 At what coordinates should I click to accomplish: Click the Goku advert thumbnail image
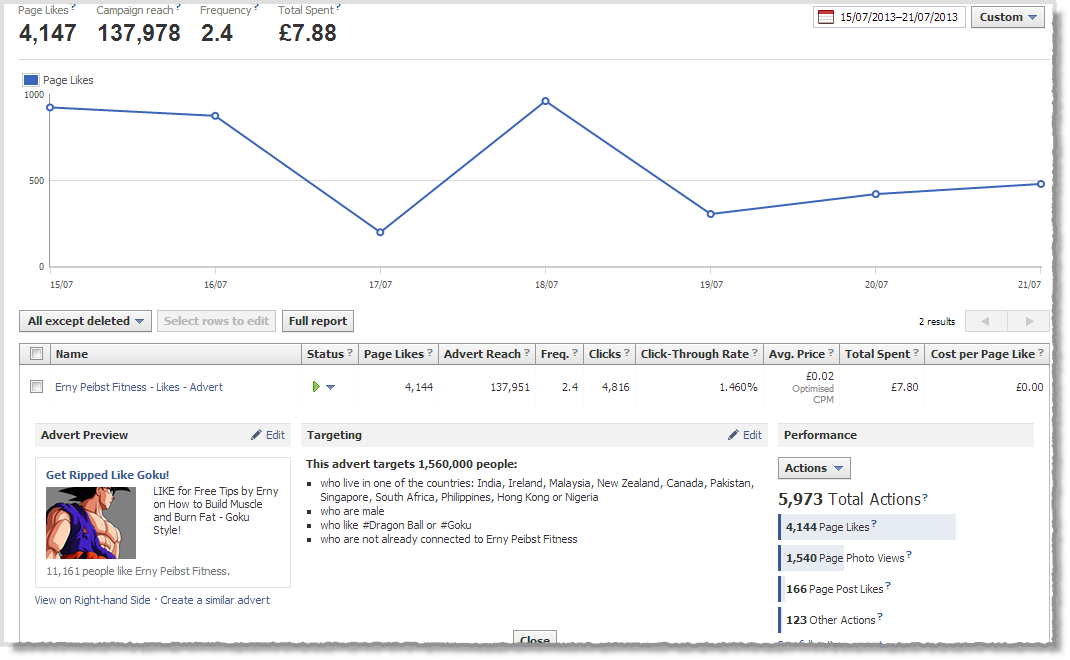tap(91, 522)
